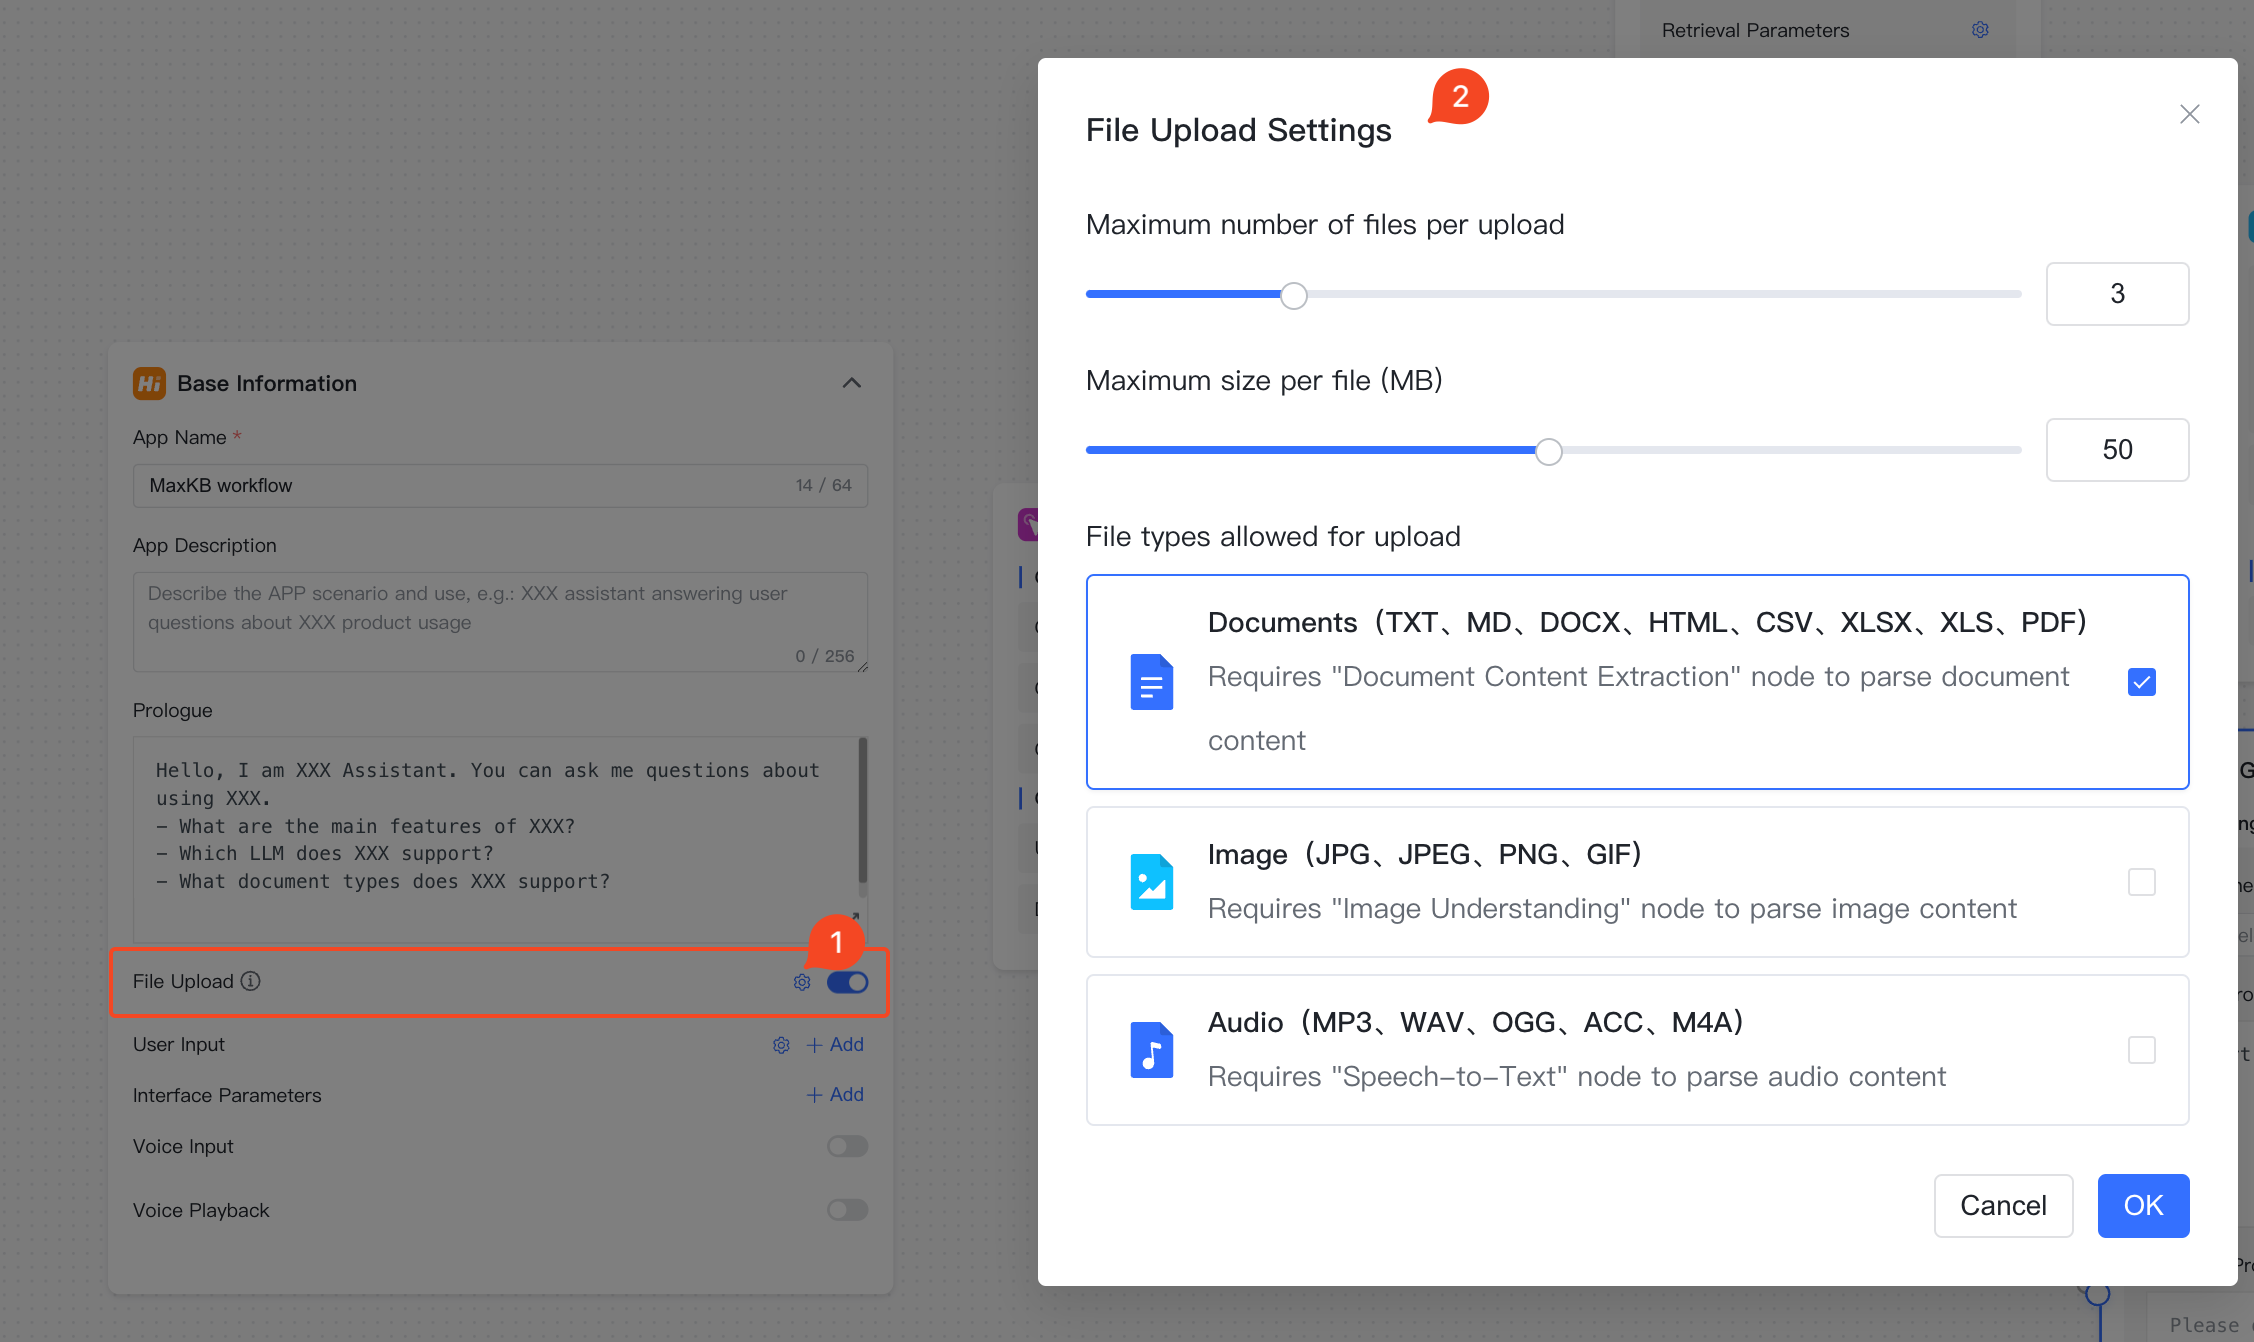Enable the Voice Playback toggle
Viewport: 2254px width, 1342px height.
coord(847,1210)
